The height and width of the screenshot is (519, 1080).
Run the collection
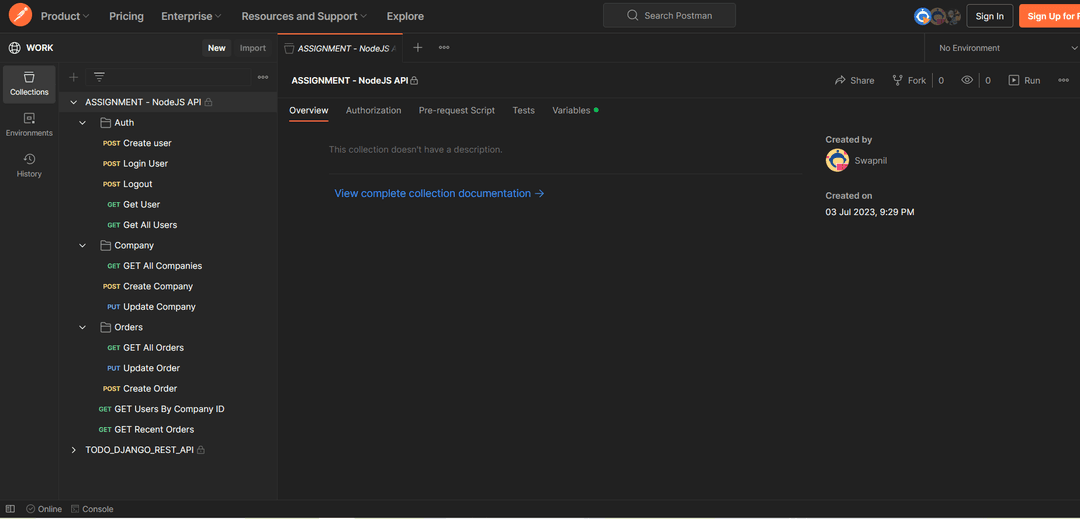pyautogui.click(x=1024, y=81)
